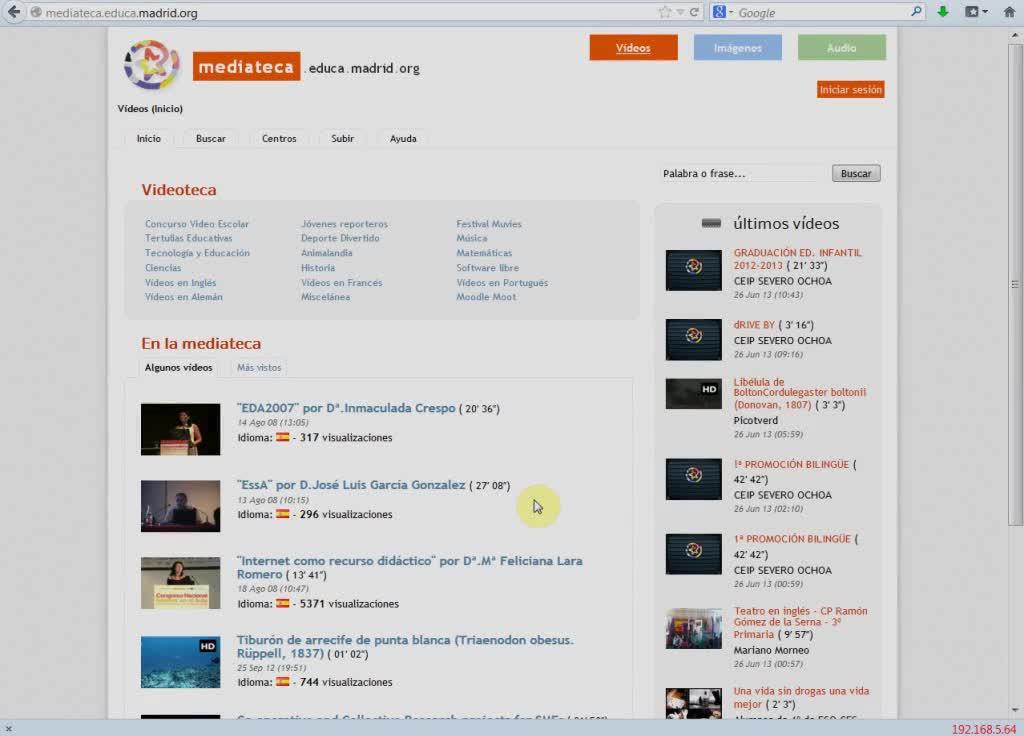1024x736 pixels.
Task: Open Tecnología y Educación category
Action: [197, 253]
